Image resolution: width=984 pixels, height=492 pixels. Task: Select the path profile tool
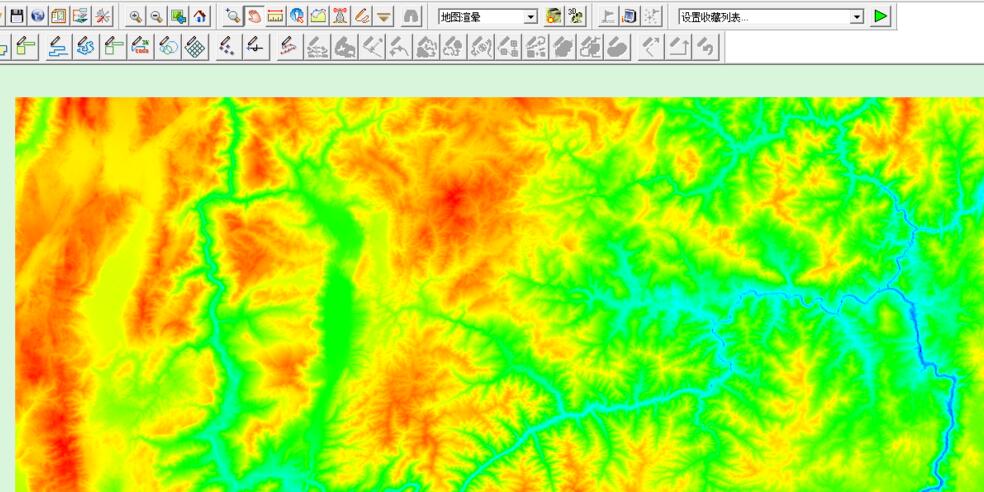point(318,16)
